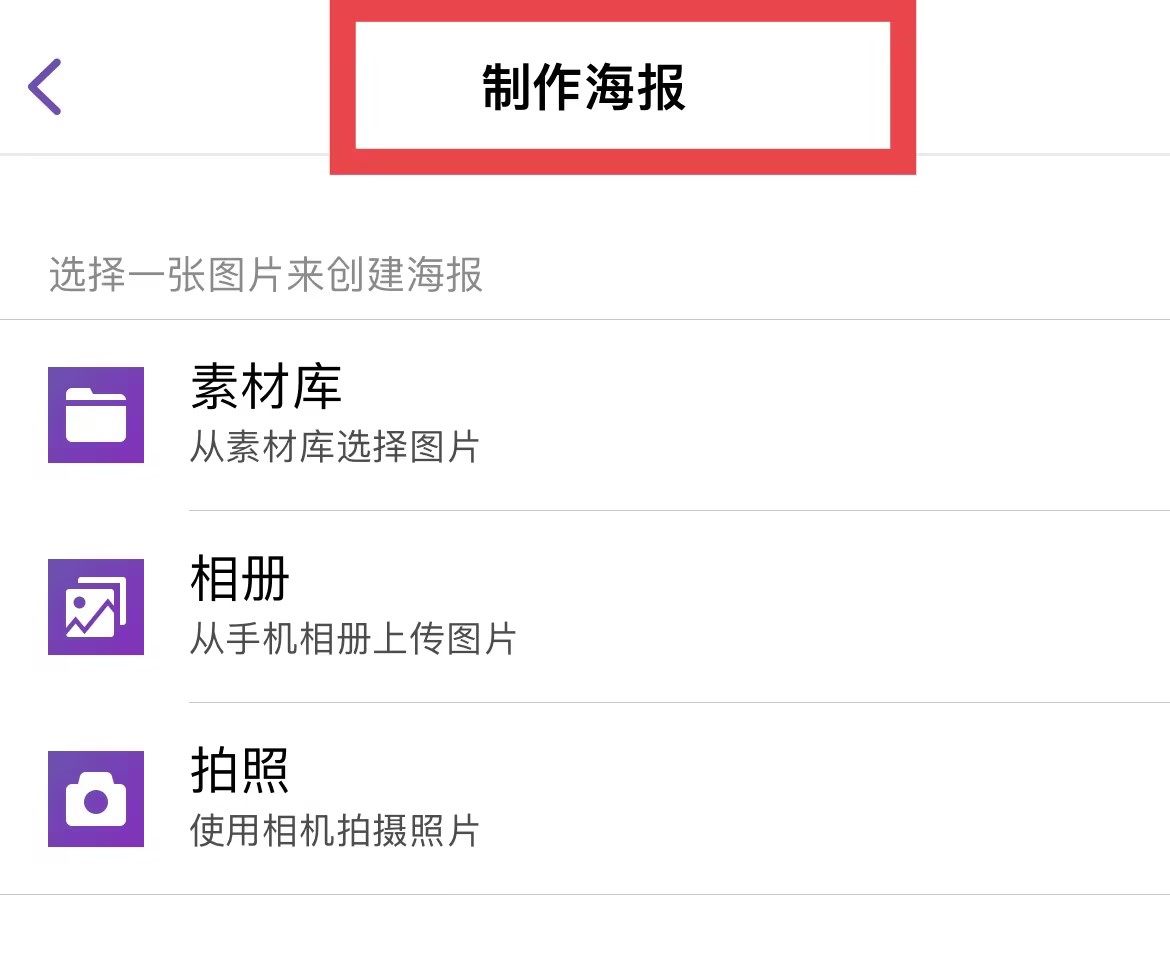Image resolution: width=1170 pixels, height=969 pixels.
Task: Click the 制作海报 page title
Action: (584, 87)
